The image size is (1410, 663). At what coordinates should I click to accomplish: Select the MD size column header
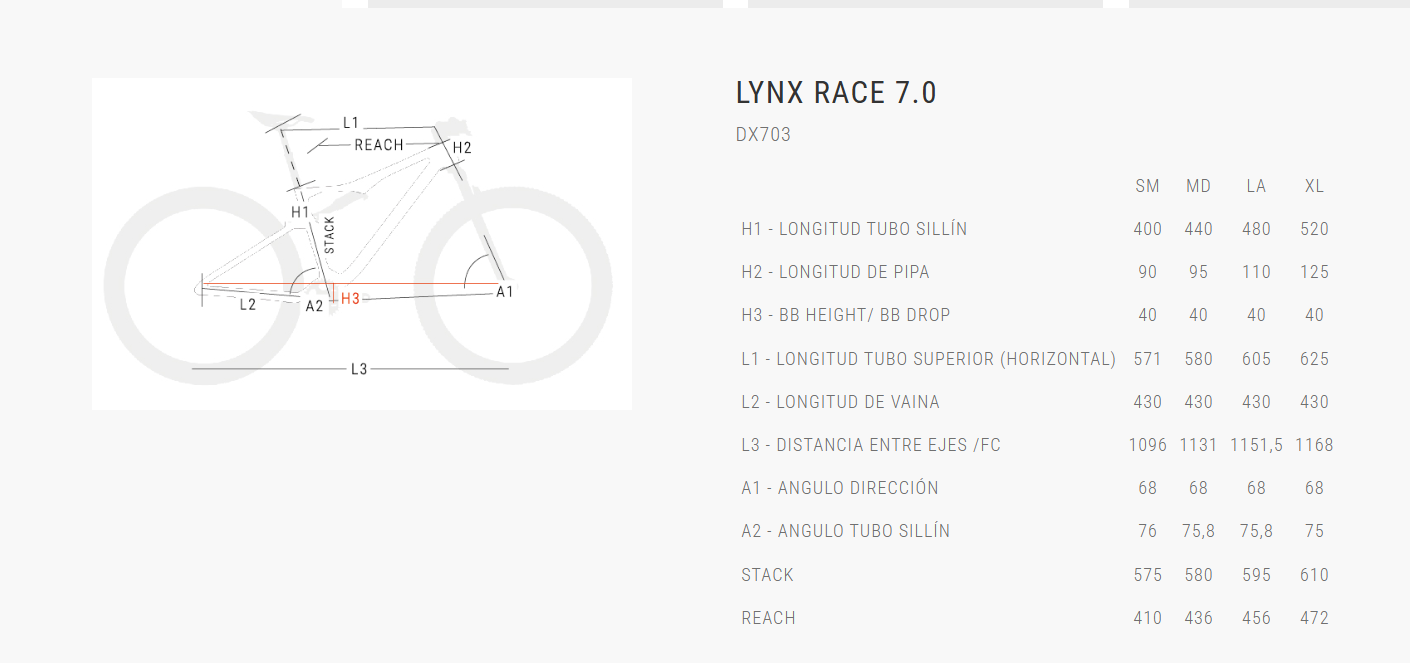(x=1198, y=187)
